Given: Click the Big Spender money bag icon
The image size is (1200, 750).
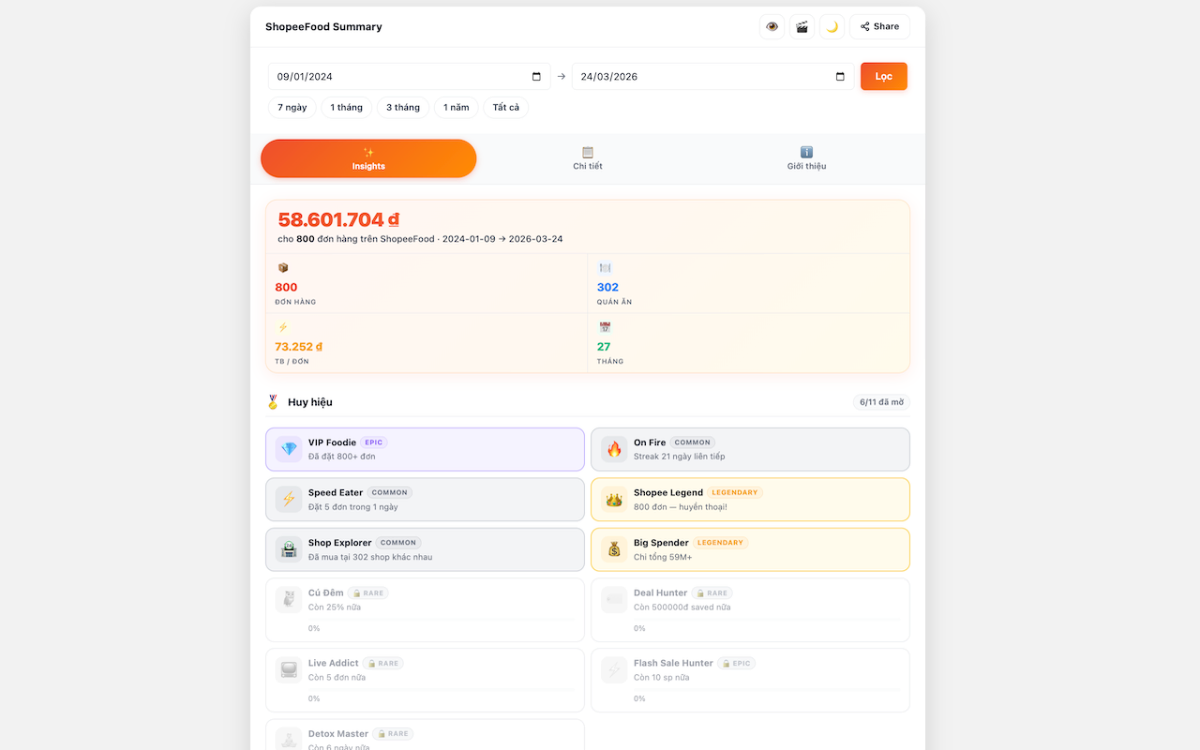Looking at the screenshot, I should point(614,549).
